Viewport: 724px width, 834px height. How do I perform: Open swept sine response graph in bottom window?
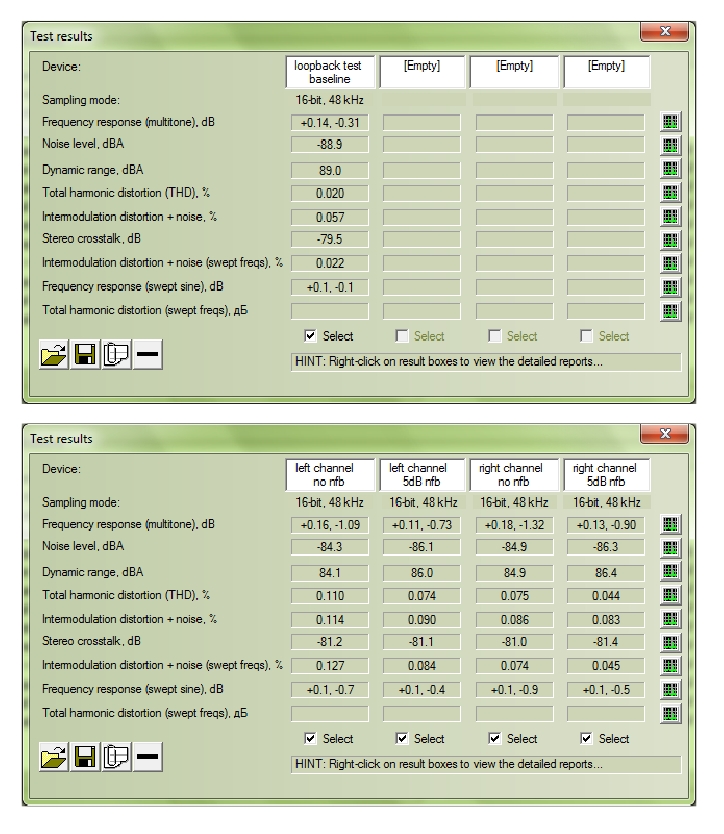[670, 690]
